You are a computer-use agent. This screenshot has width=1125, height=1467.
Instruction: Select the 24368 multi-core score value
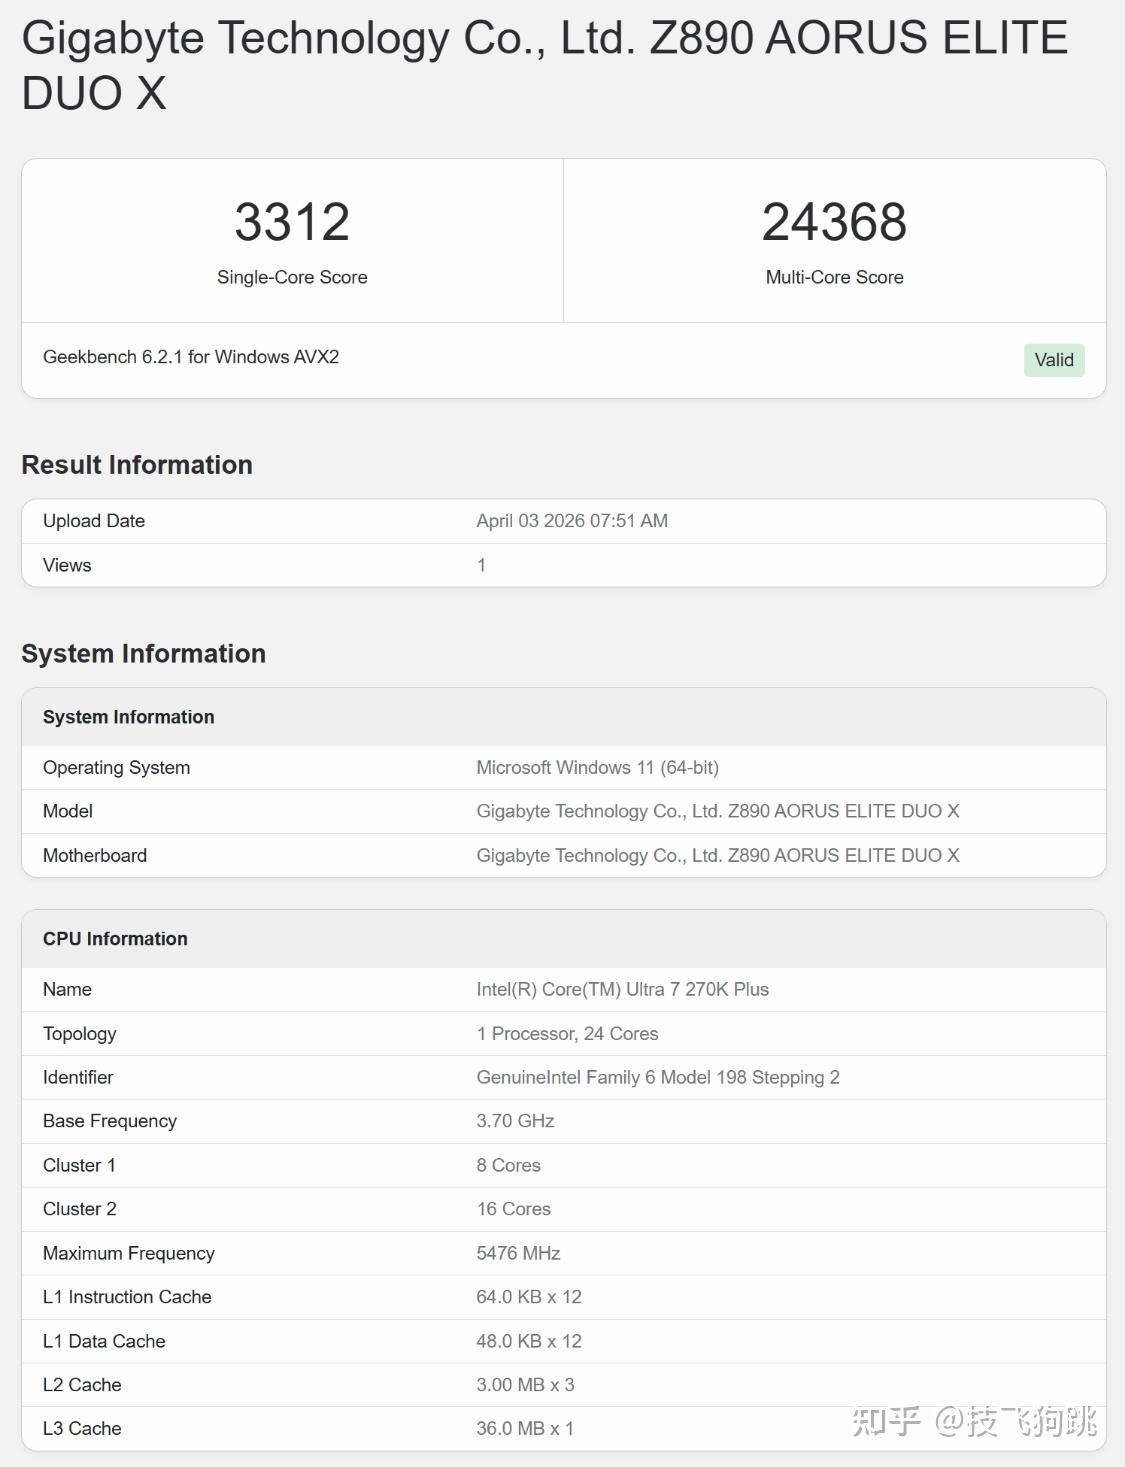point(834,222)
